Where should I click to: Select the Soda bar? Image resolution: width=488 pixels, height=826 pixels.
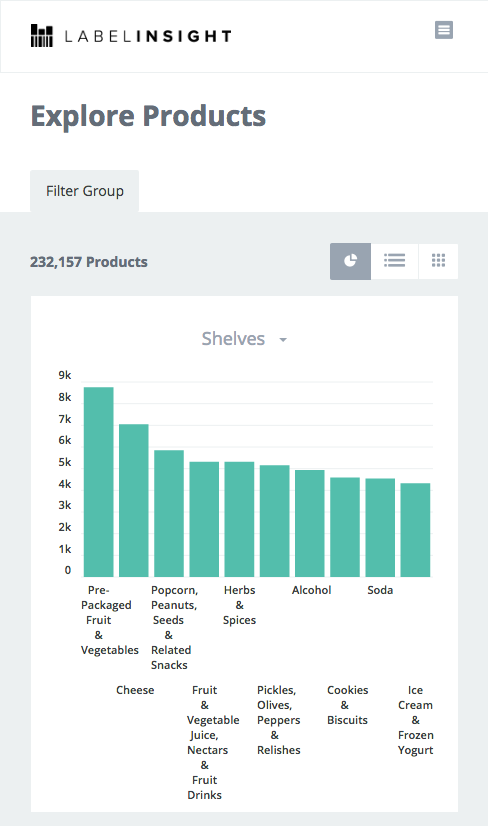pos(380,528)
